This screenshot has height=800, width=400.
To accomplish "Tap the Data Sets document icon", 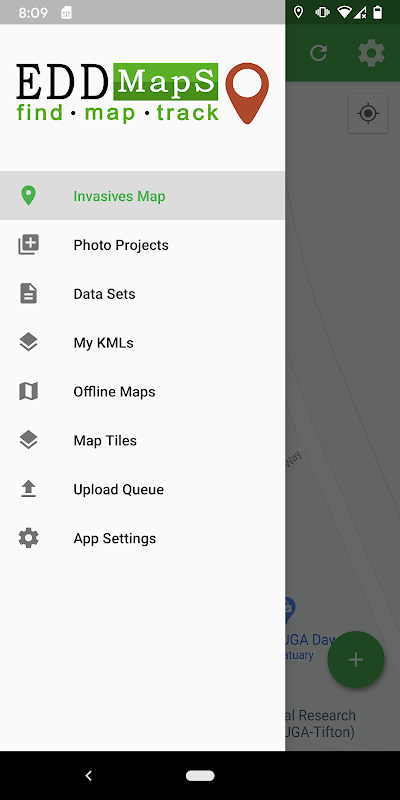I will click(29, 294).
